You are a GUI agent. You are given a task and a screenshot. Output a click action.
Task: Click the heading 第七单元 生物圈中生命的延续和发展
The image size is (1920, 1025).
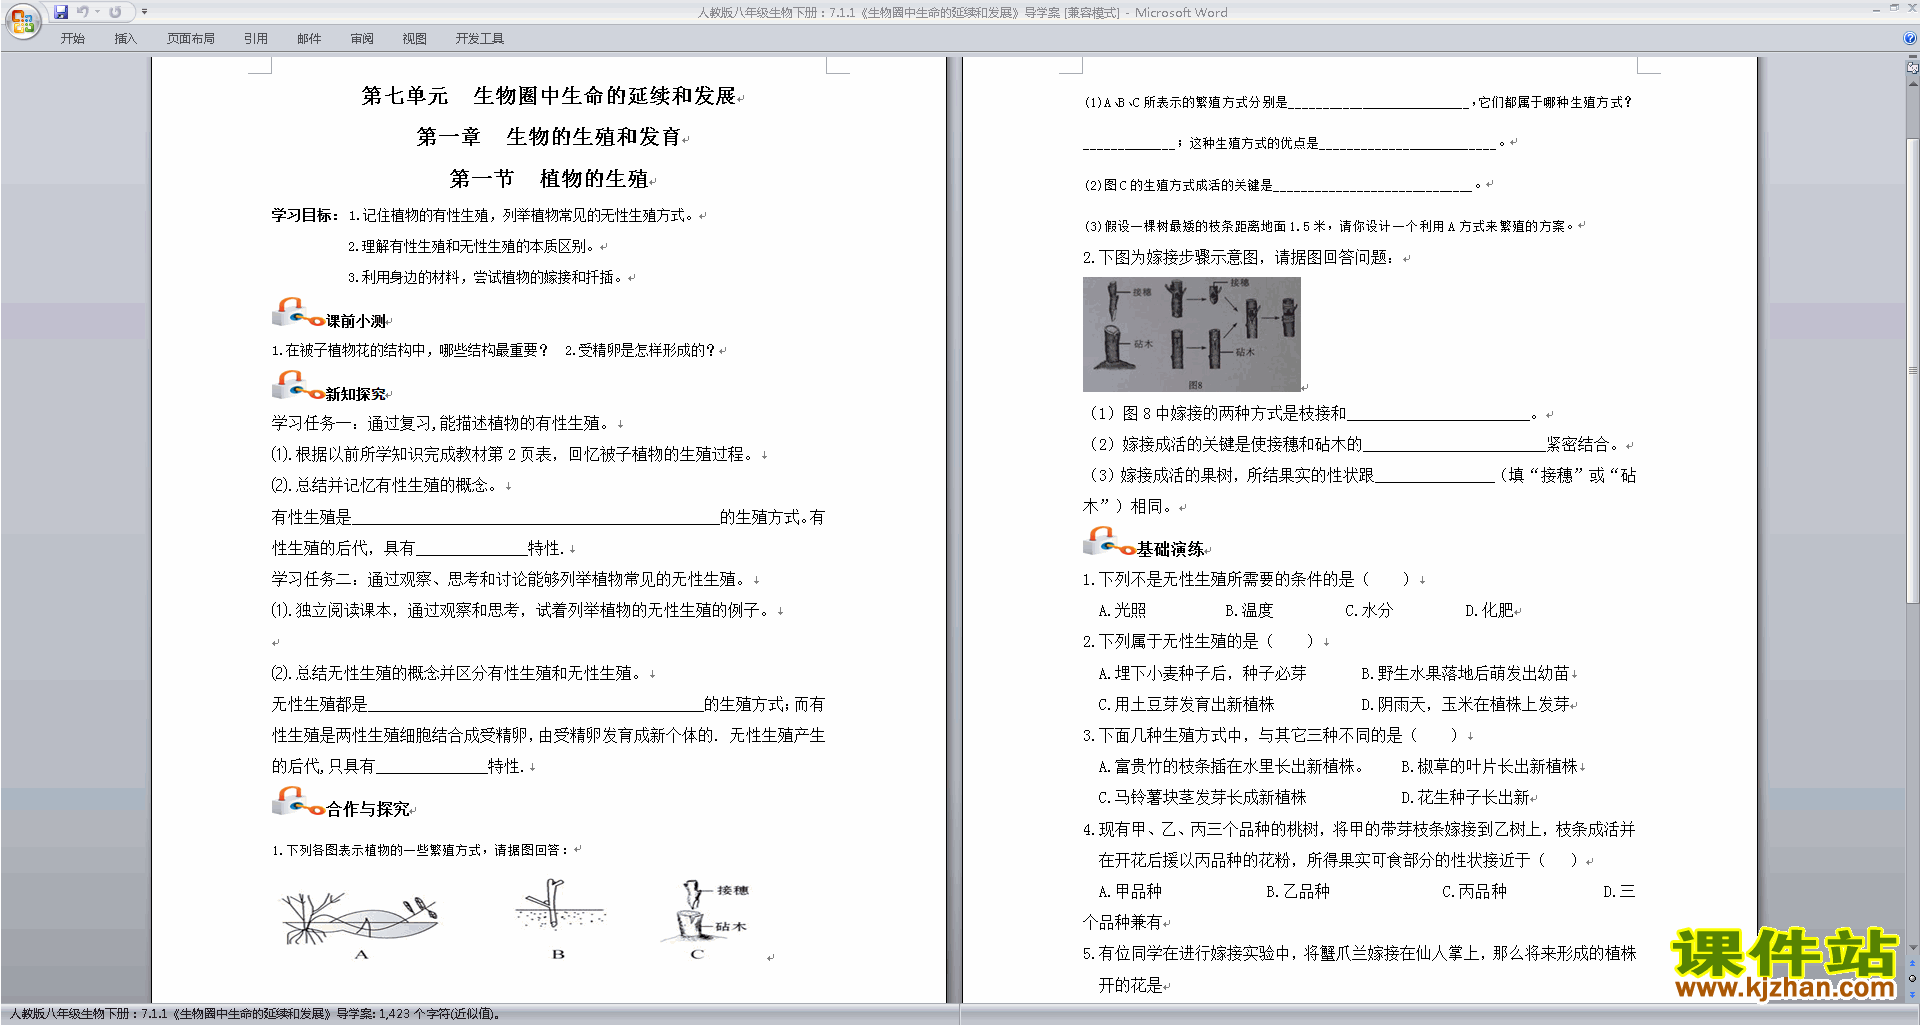pyautogui.click(x=549, y=96)
